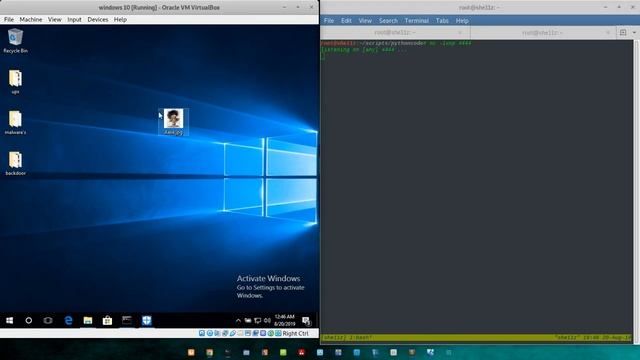Open the Terminal menu in terminal window
The height and width of the screenshot is (360, 640).
pos(416,20)
